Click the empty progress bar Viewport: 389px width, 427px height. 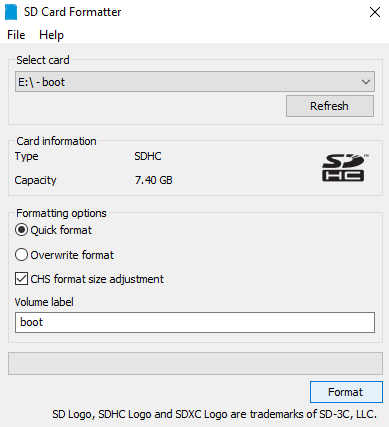pos(195,363)
